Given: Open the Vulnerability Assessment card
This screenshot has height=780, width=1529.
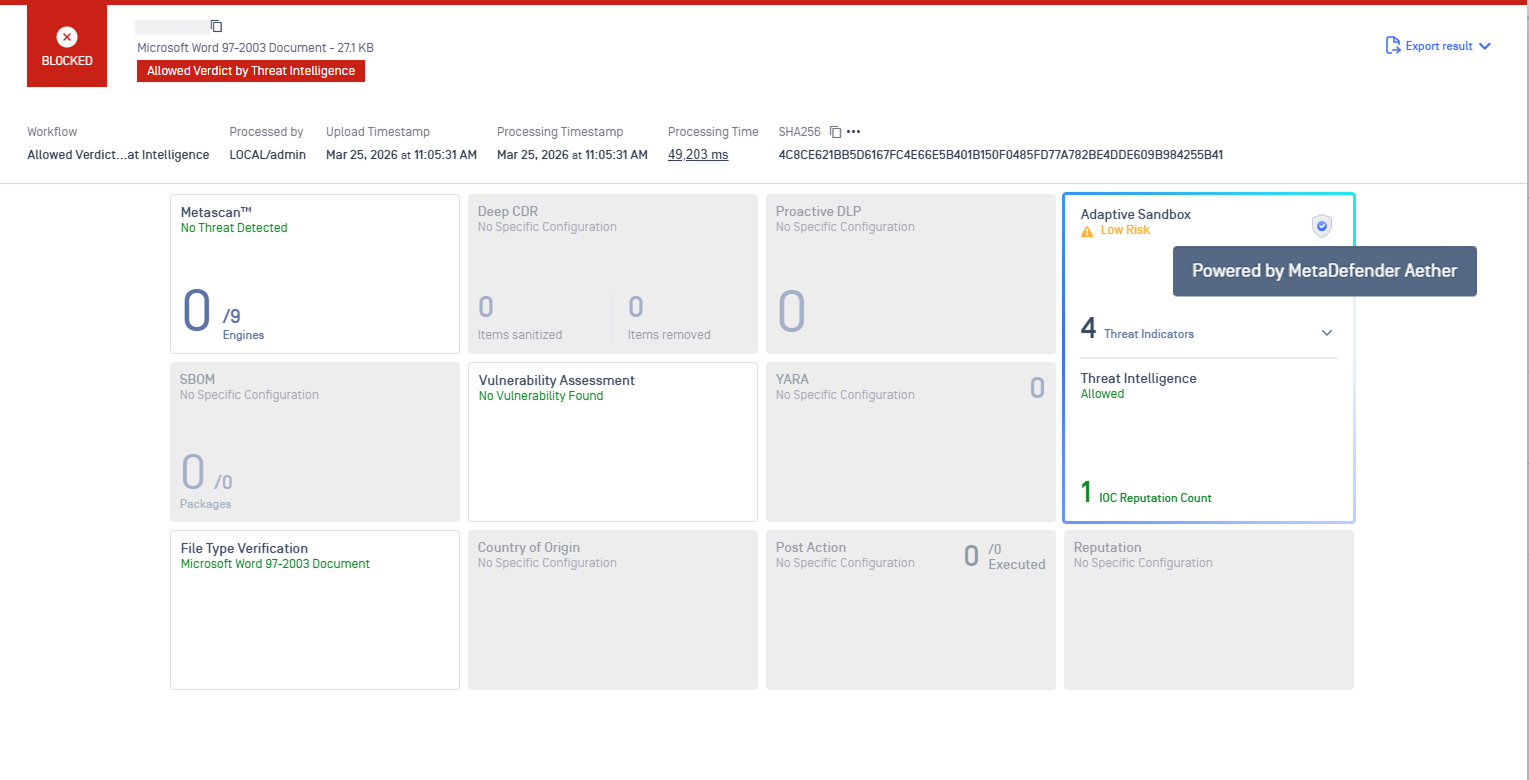Looking at the screenshot, I should [x=612, y=441].
